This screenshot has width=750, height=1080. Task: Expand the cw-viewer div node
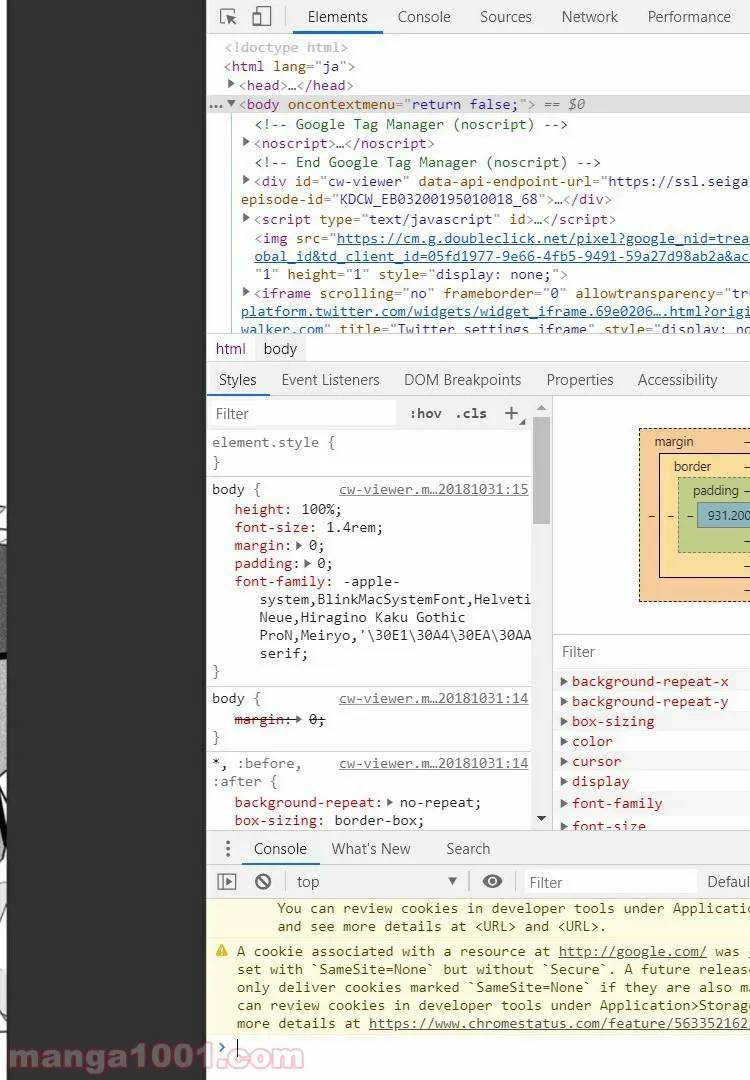click(247, 181)
